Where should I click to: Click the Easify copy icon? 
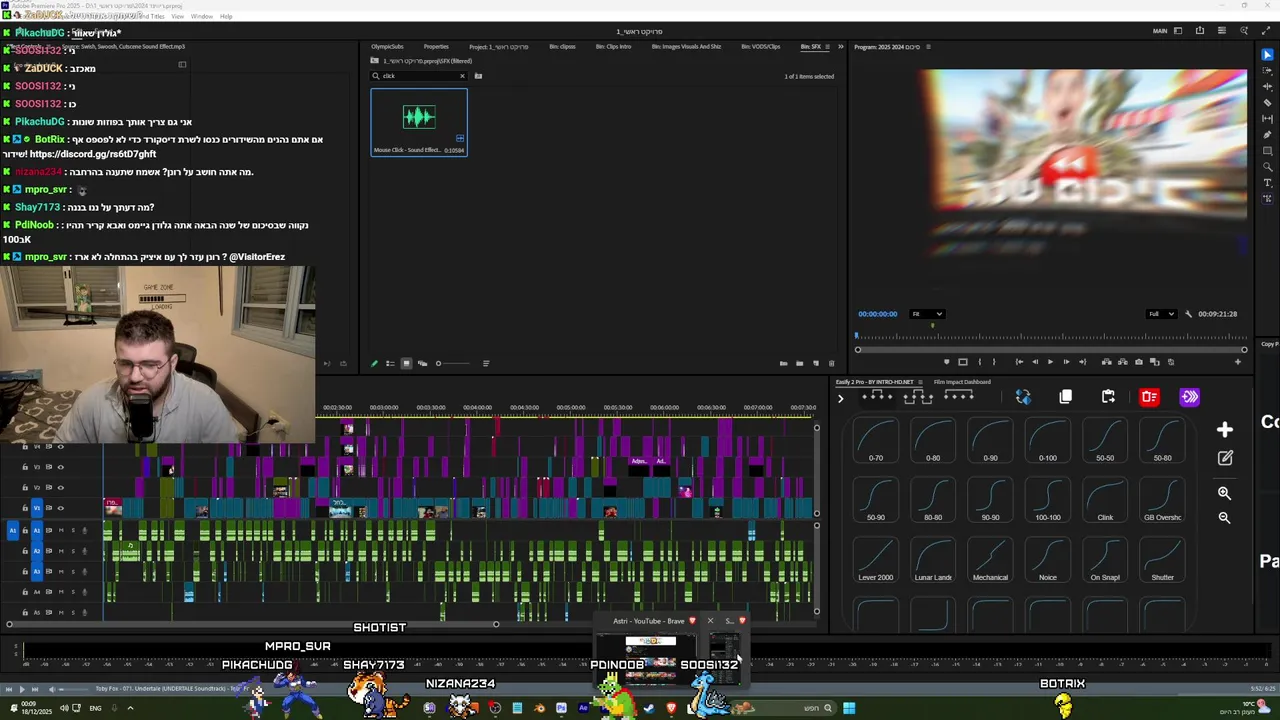tap(1066, 397)
